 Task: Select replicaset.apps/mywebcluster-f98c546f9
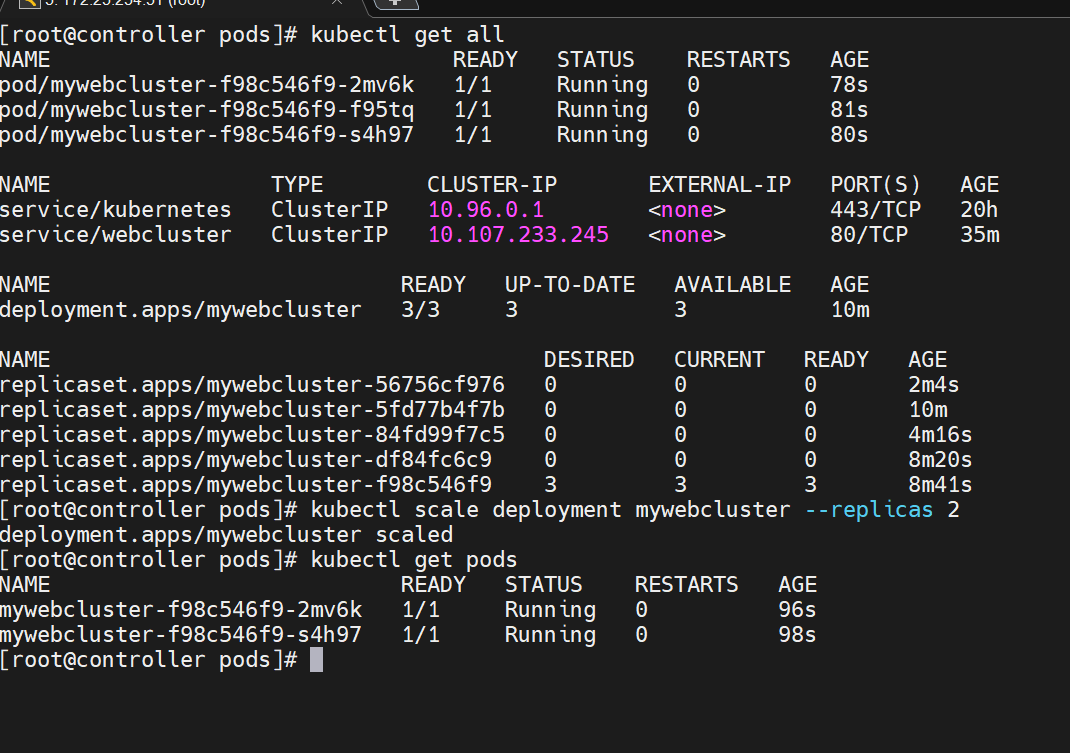pyautogui.click(x=246, y=485)
